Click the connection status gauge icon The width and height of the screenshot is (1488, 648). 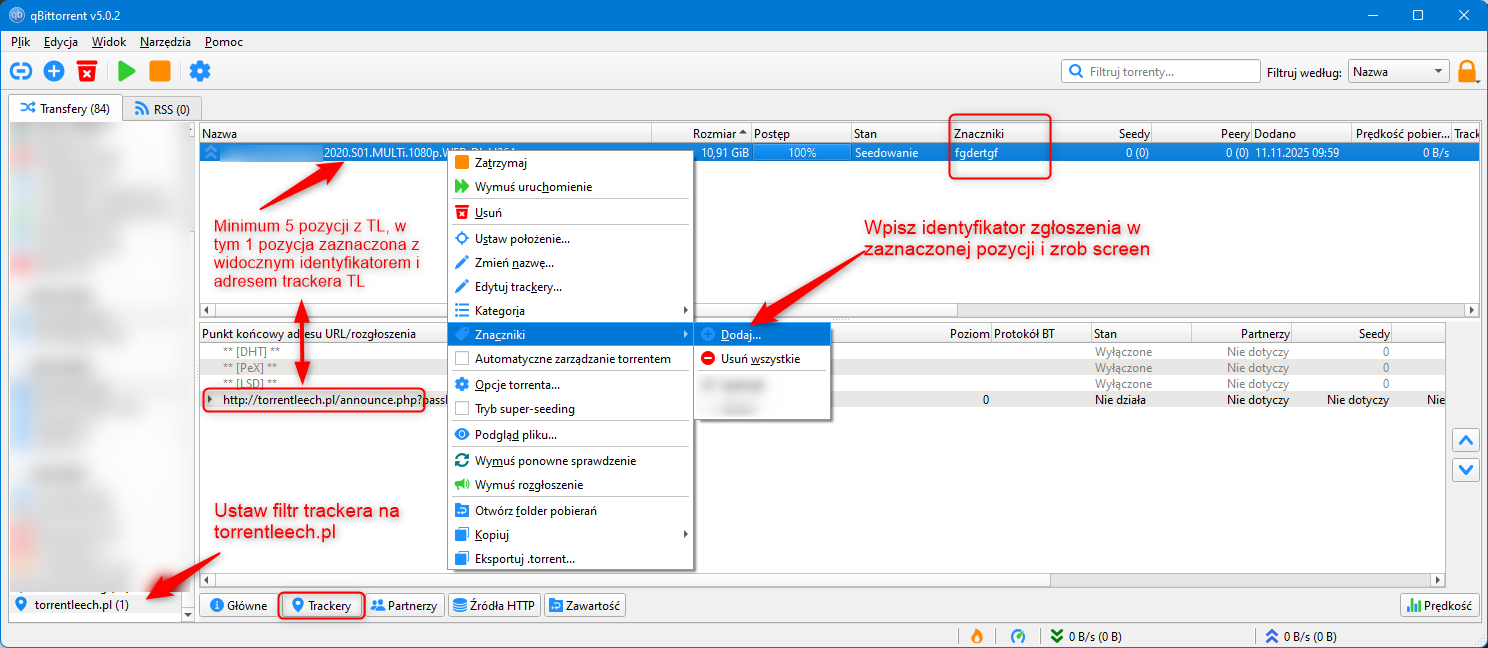click(1018, 636)
